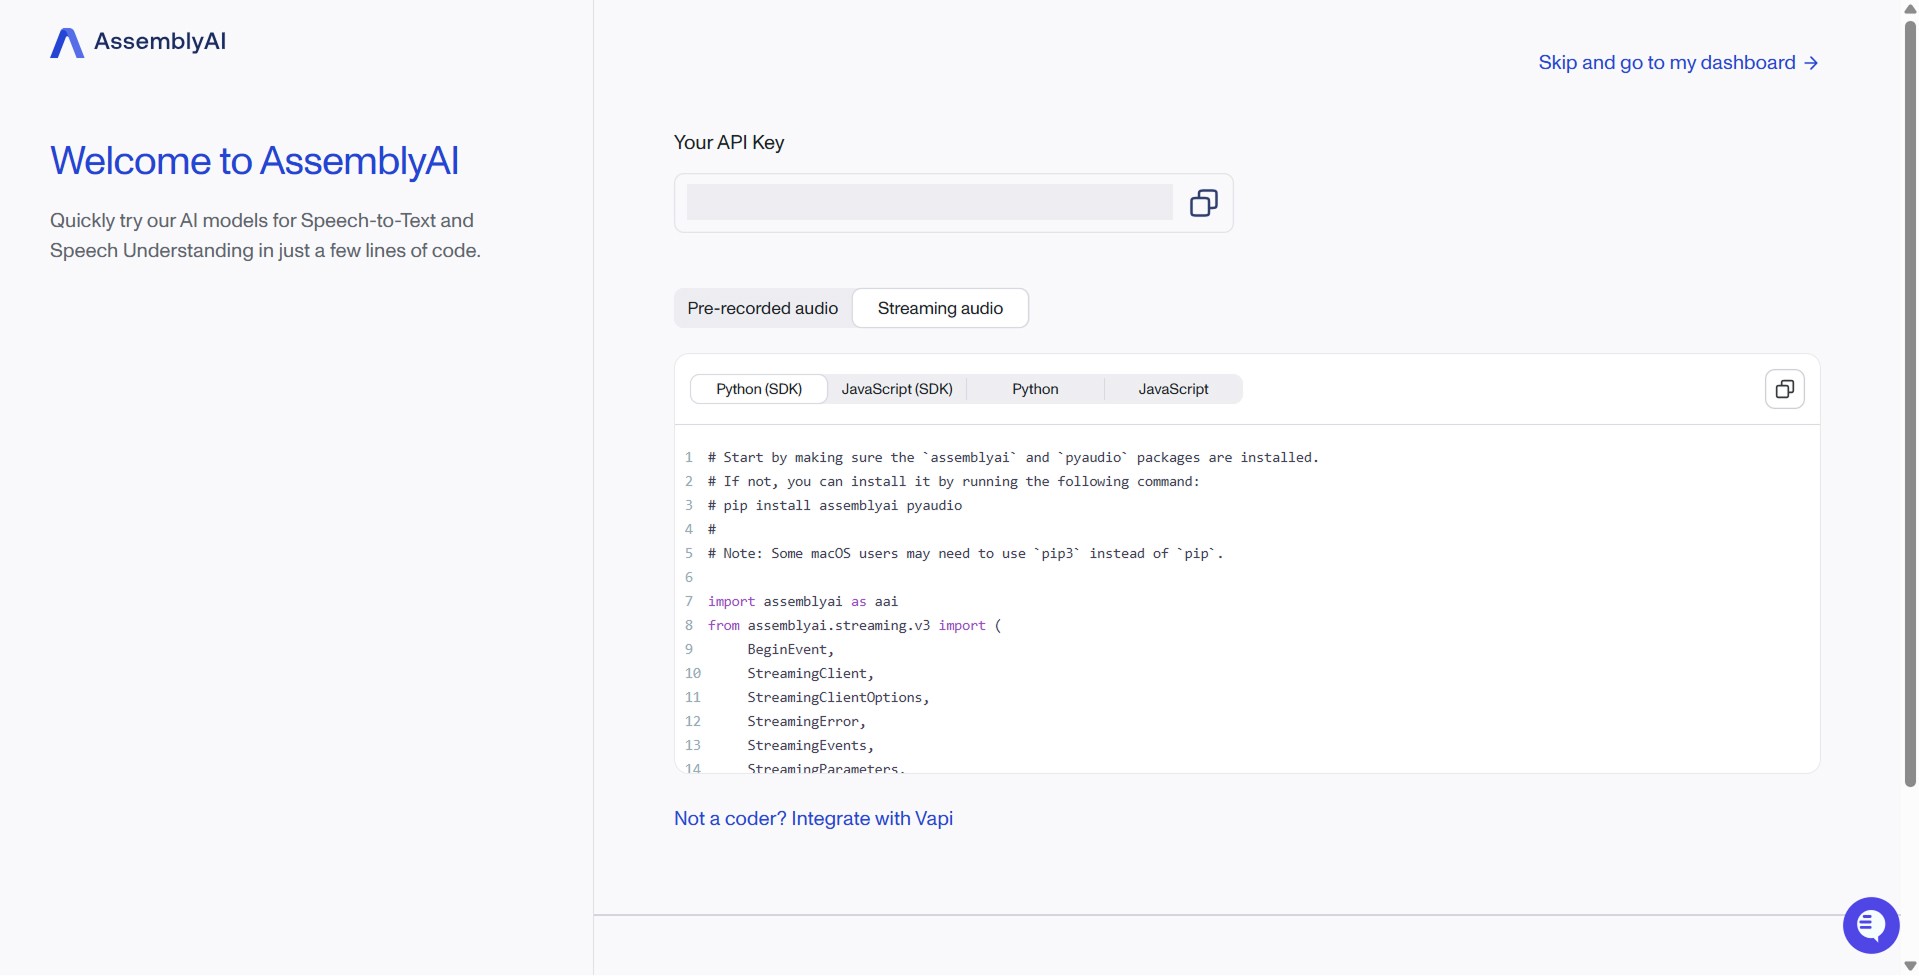Click the 'pip install assemblyai pyaudio' comment line

(x=835, y=505)
